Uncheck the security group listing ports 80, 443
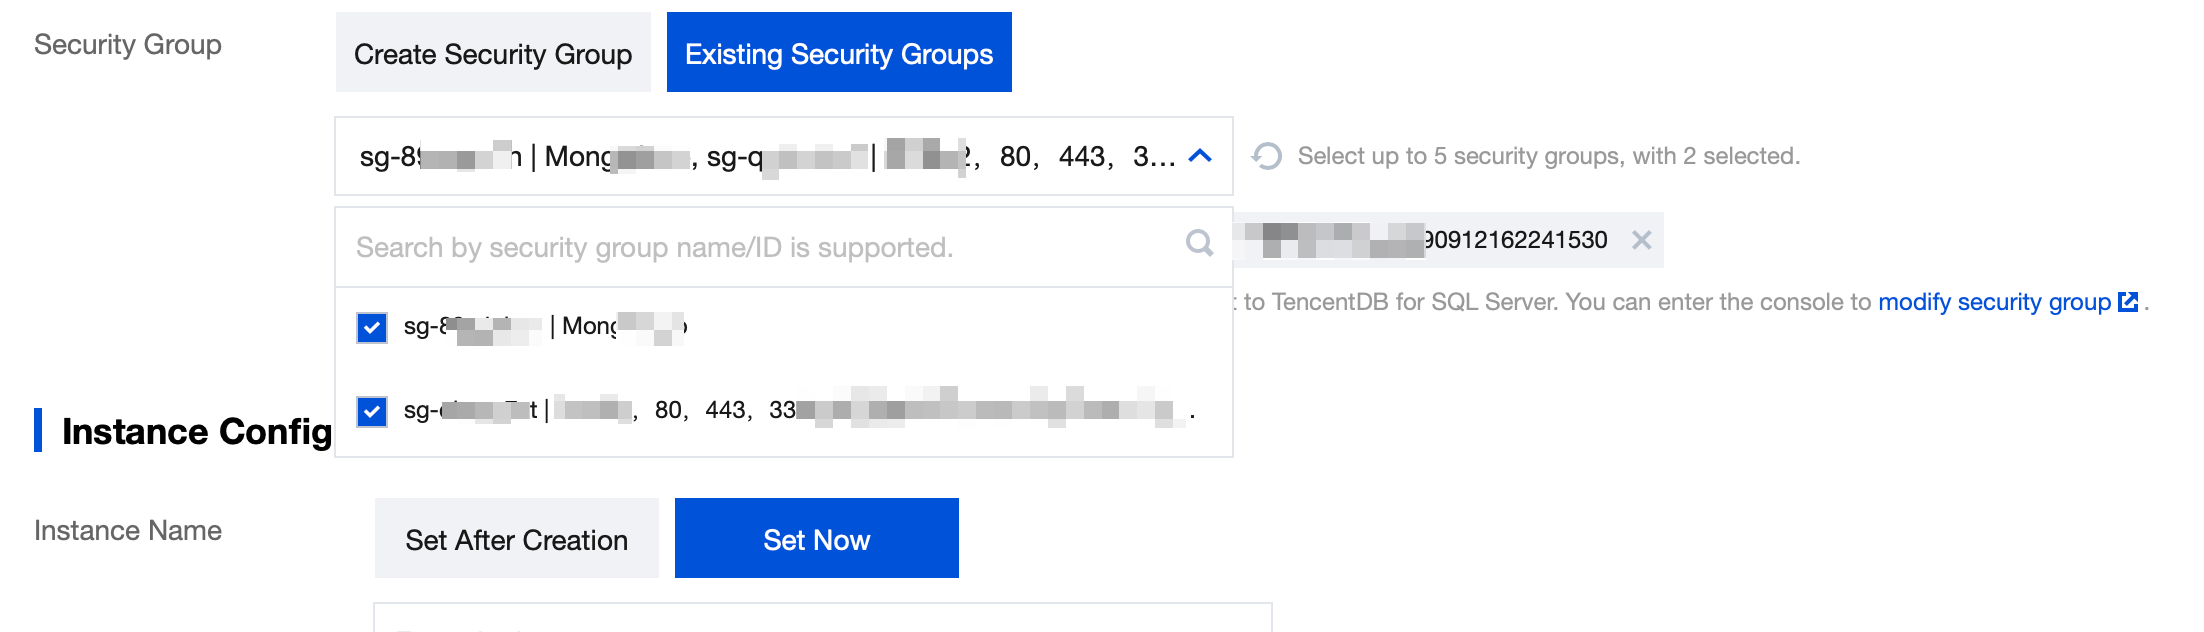Screen dimensions: 2204x632 point(372,411)
